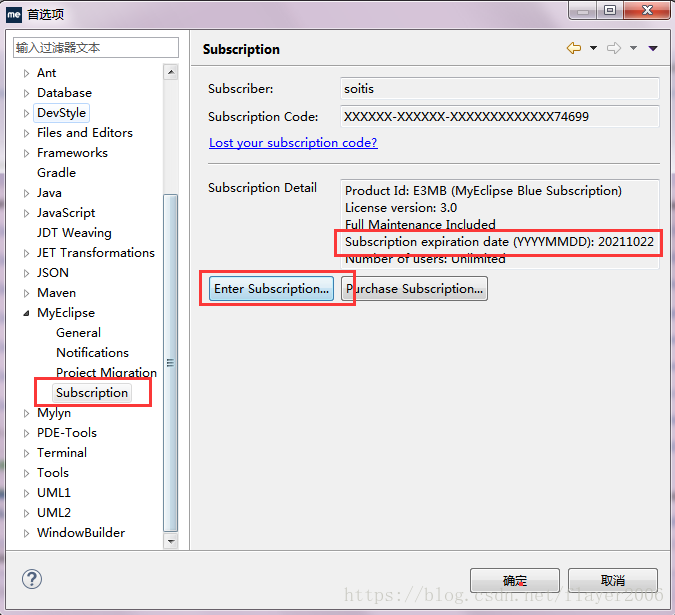Open the Lost your subscription code link

(293, 142)
